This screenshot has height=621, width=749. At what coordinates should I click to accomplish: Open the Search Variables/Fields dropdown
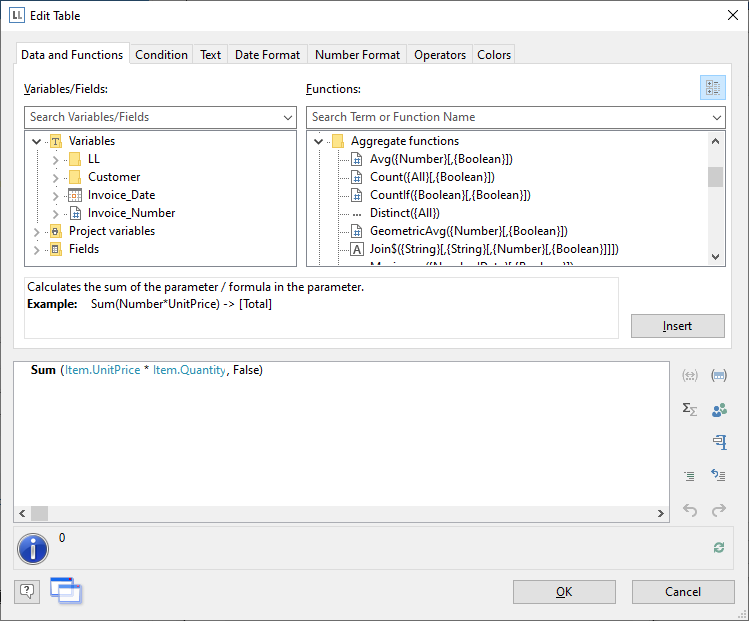pyautogui.click(x=288, y=117)
